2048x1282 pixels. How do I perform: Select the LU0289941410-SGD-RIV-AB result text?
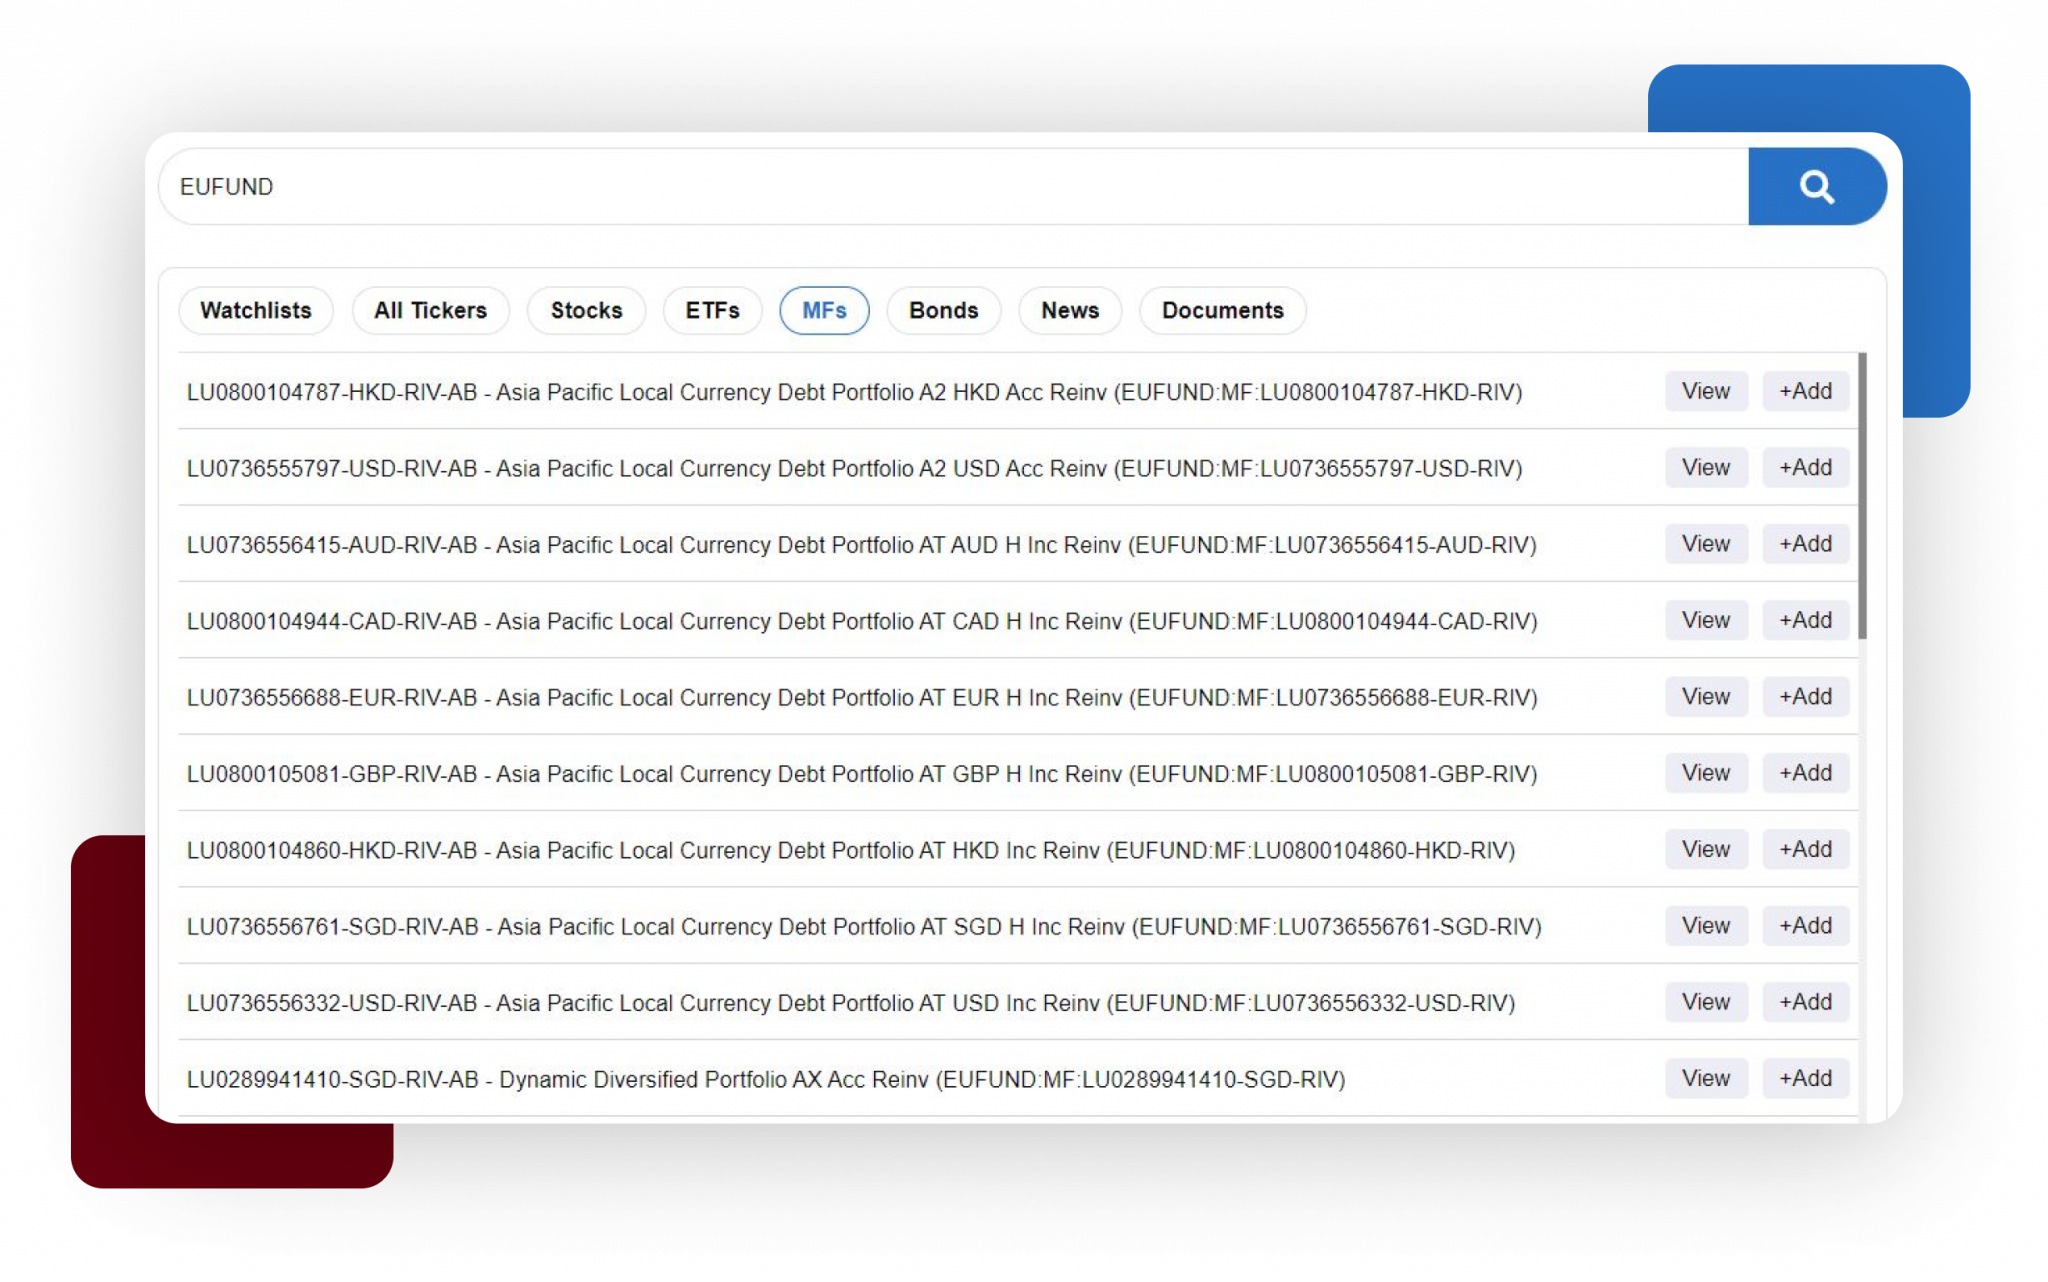(766, 1080)
